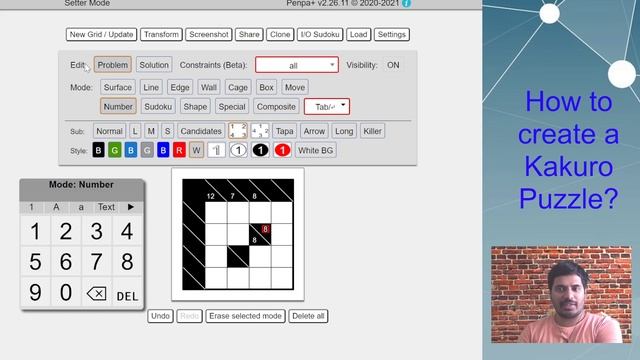Click keypad digit 5
Viewport: 640px width, 360px height.
coord(35,262)
